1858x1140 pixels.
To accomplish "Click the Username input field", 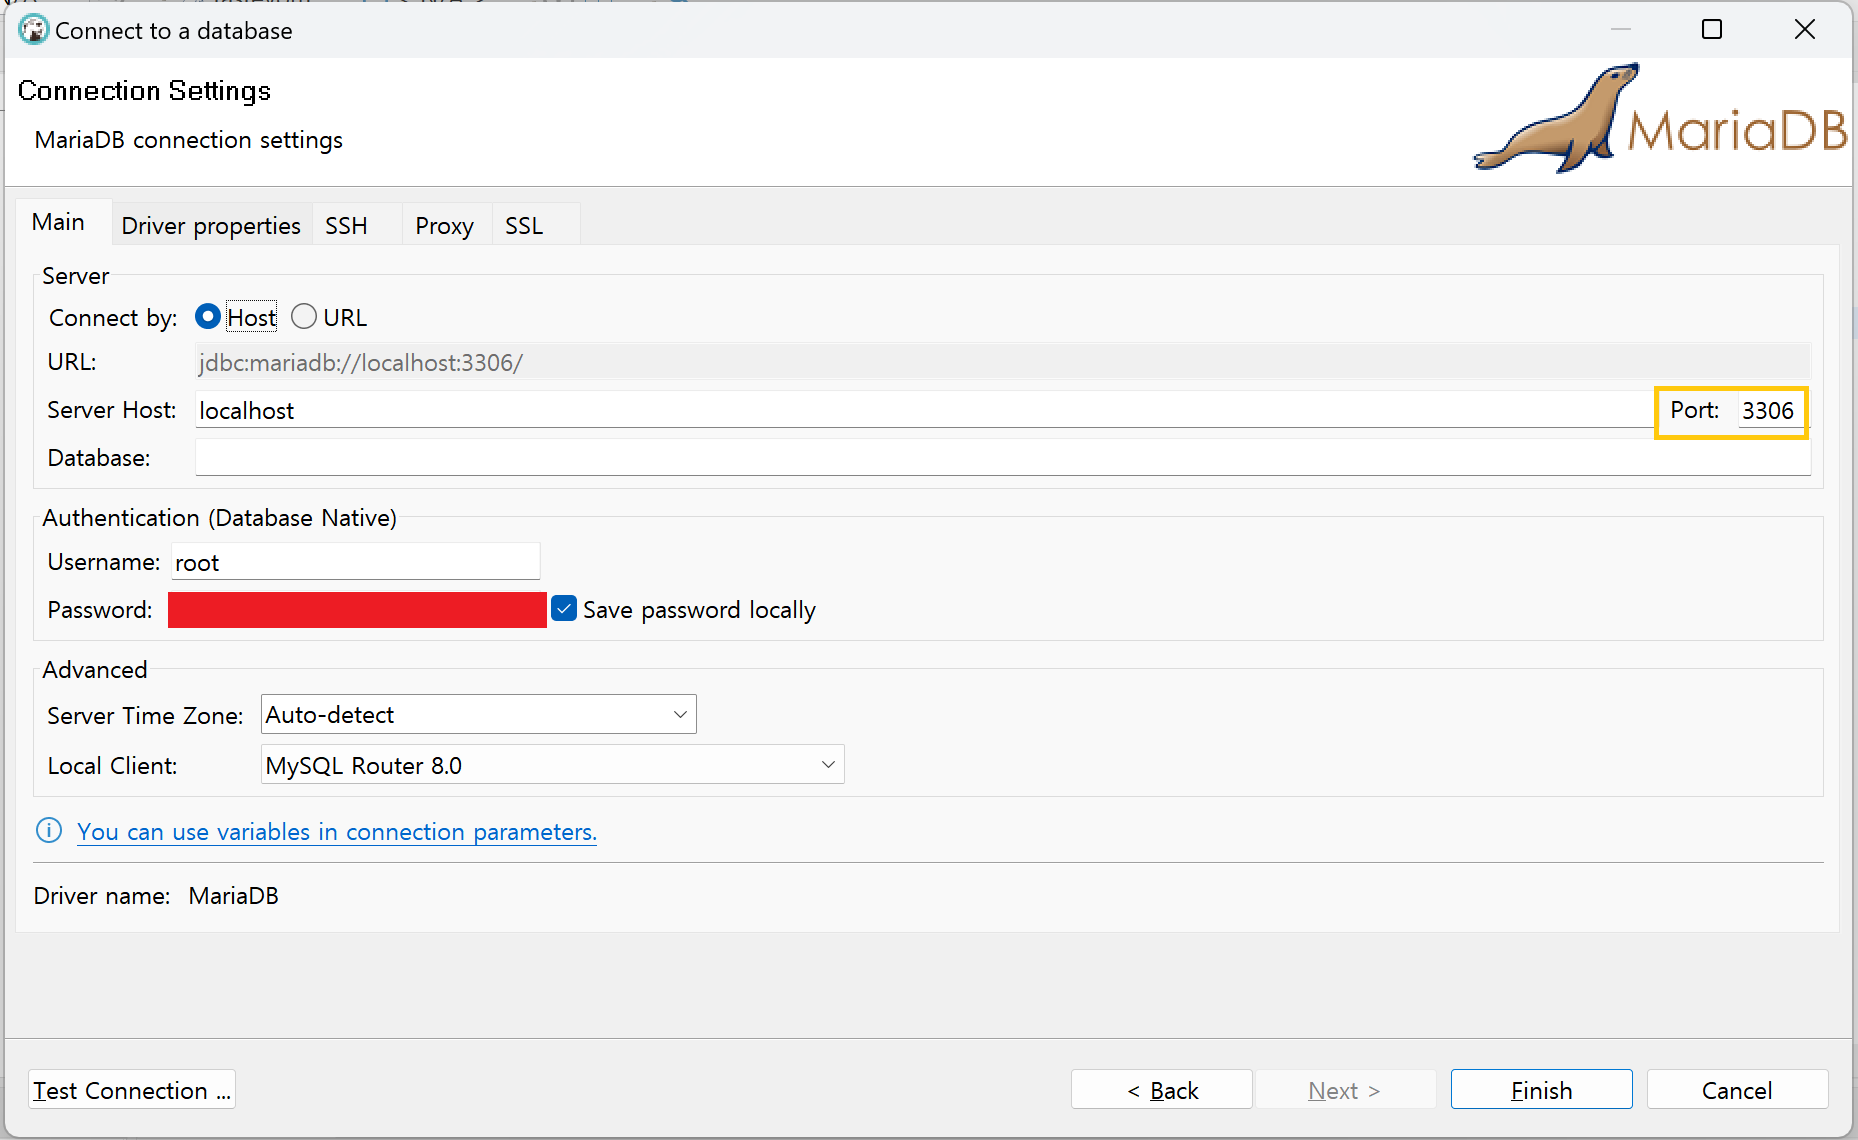I will [x=355, y=562].
